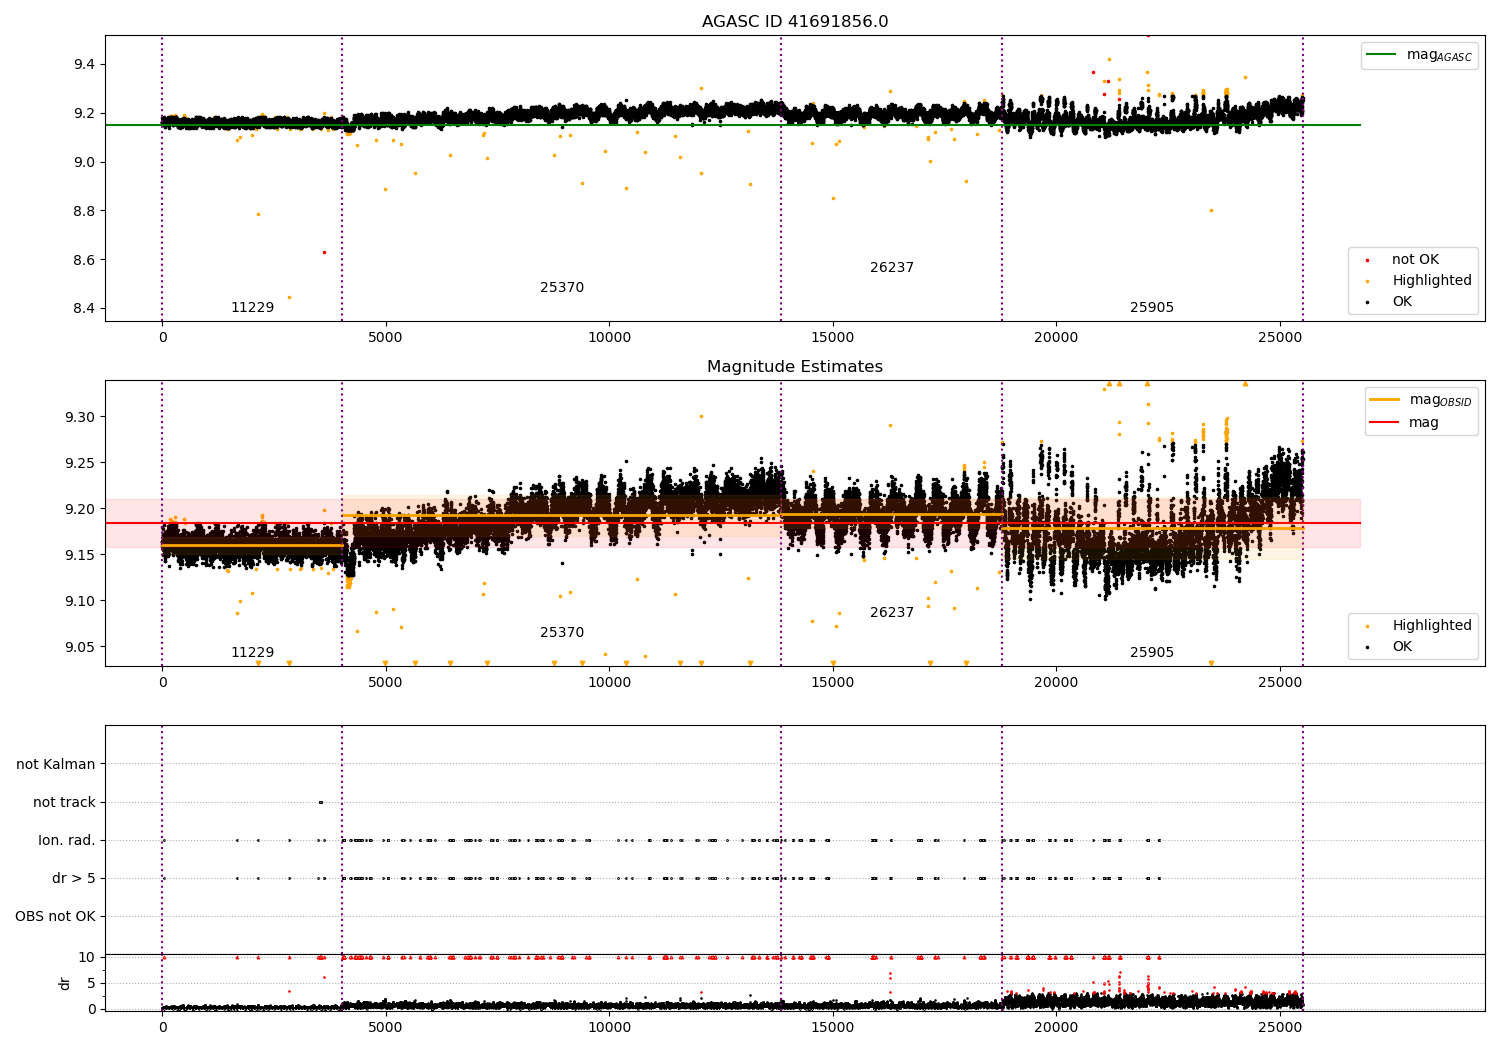Click the "OBS not OK" row label
This screenshot has height=1050, width=1500.
[x=55, y=916]
